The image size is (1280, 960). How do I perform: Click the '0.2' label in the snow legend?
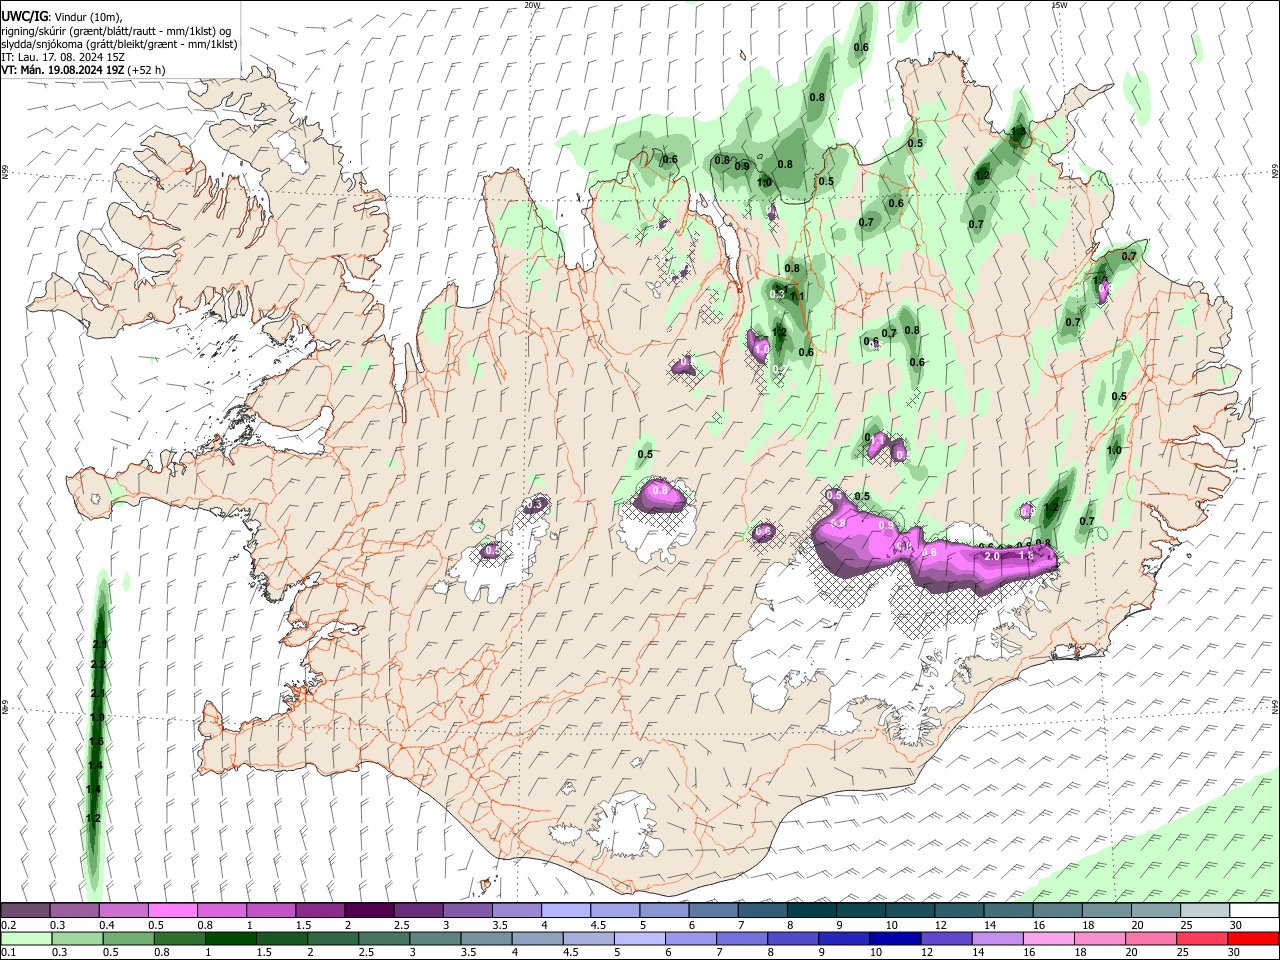coord(9,925)
